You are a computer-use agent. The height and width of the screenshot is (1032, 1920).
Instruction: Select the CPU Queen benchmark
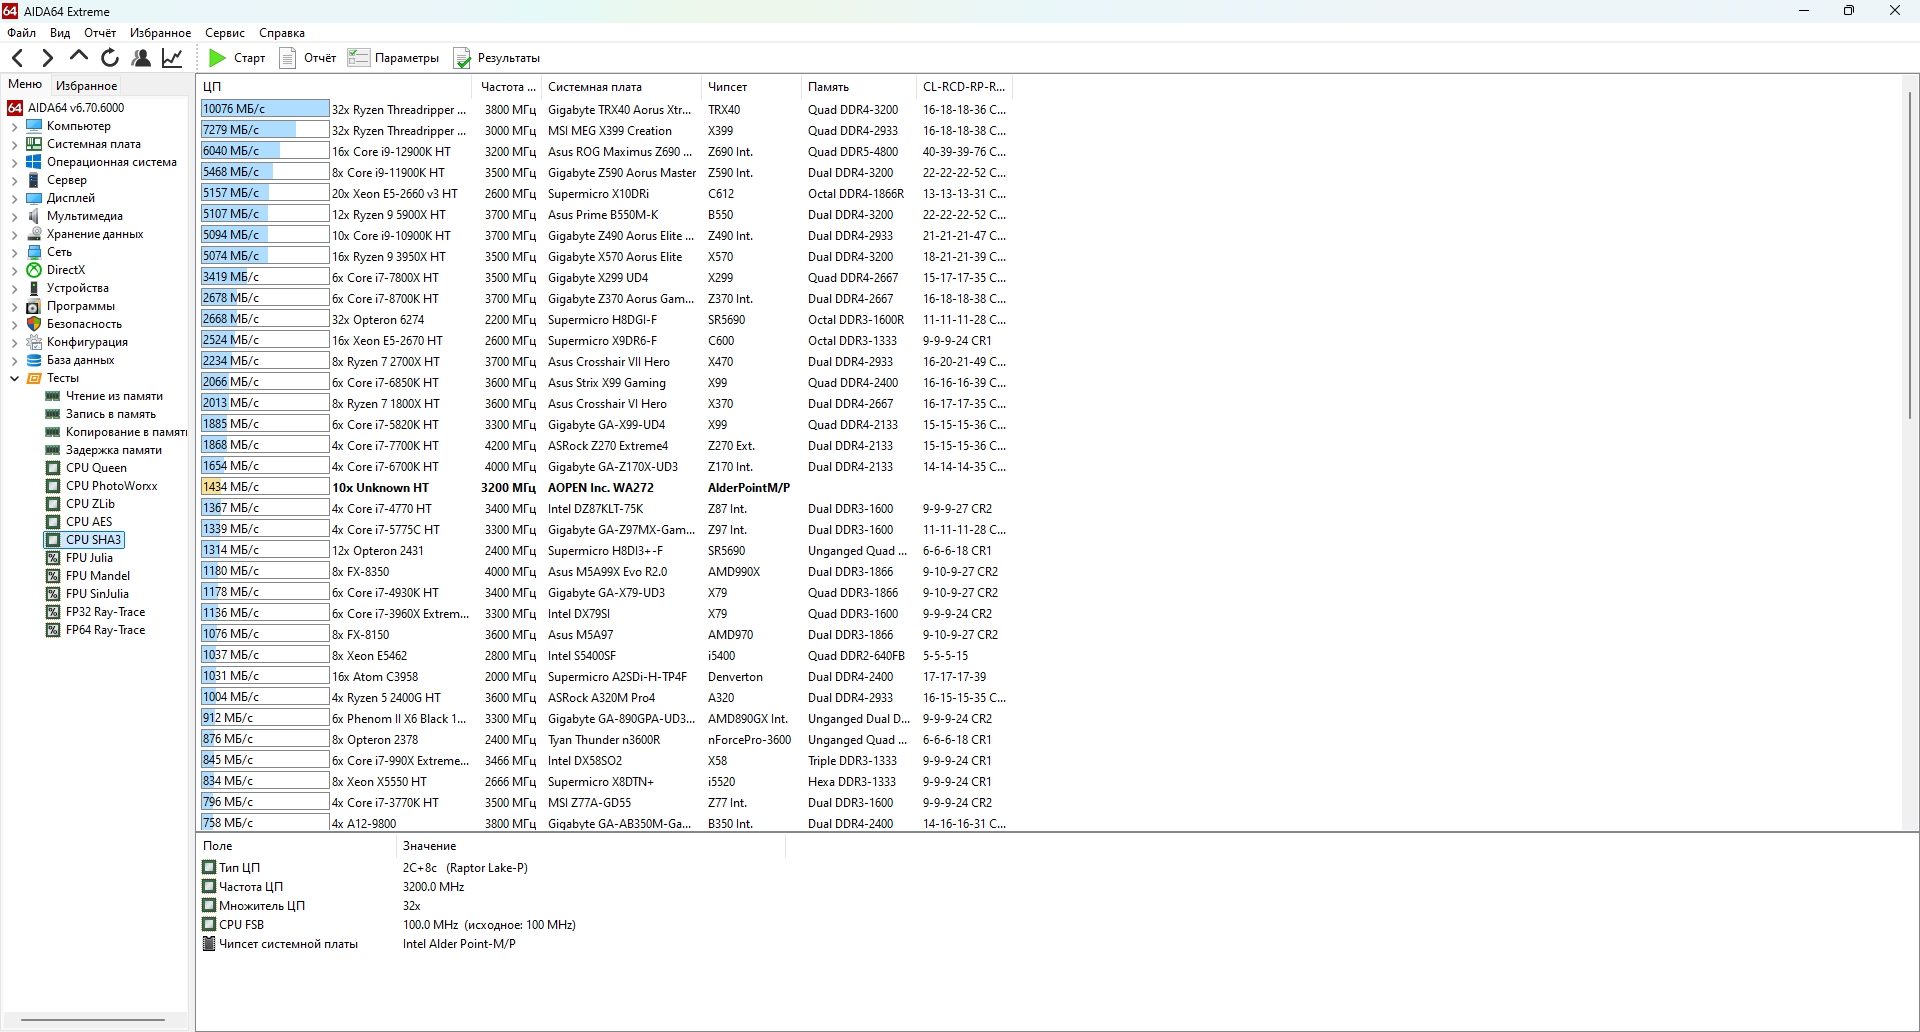[x=96, y=468]
